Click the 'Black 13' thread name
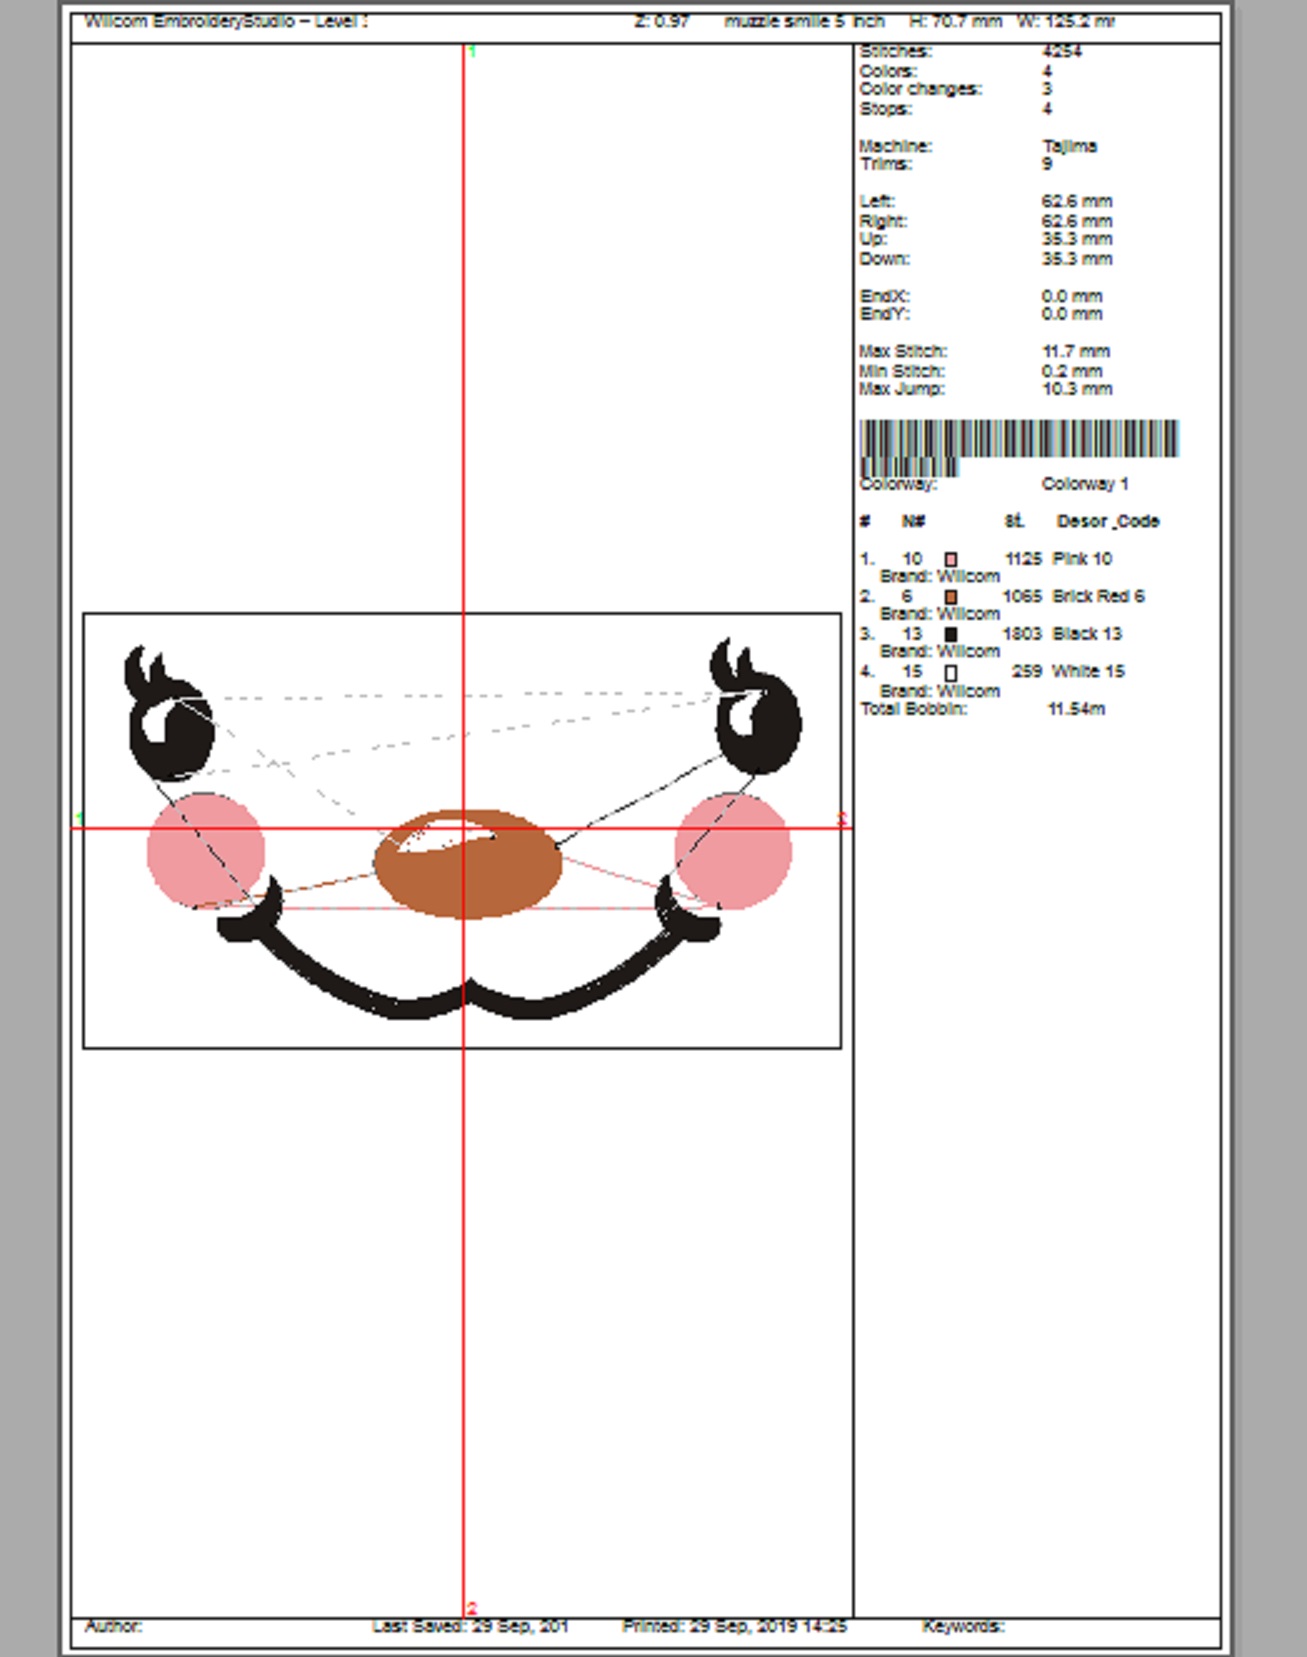Image resolution: width=1307 pixels, height=1657 pixels. pos(1087,634)
